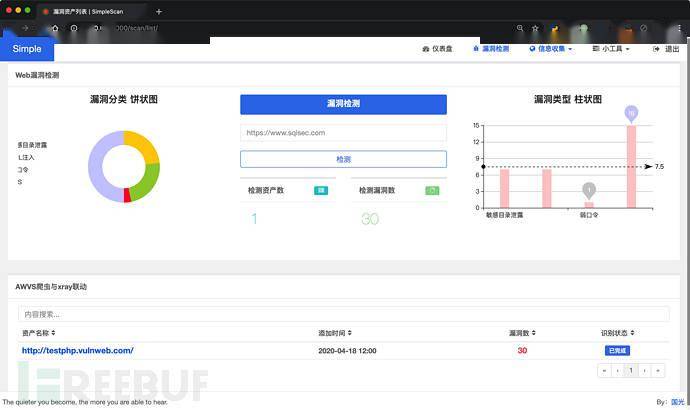Open the 国光 author link in footer
This screenshot has height=410, width=690.
coord(678,402)
